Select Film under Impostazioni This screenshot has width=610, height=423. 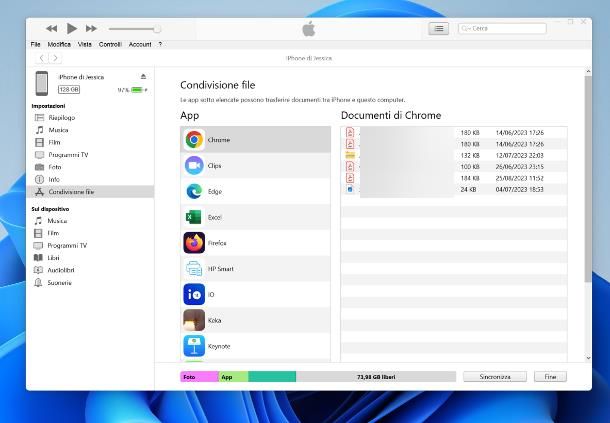click(91, 142)
